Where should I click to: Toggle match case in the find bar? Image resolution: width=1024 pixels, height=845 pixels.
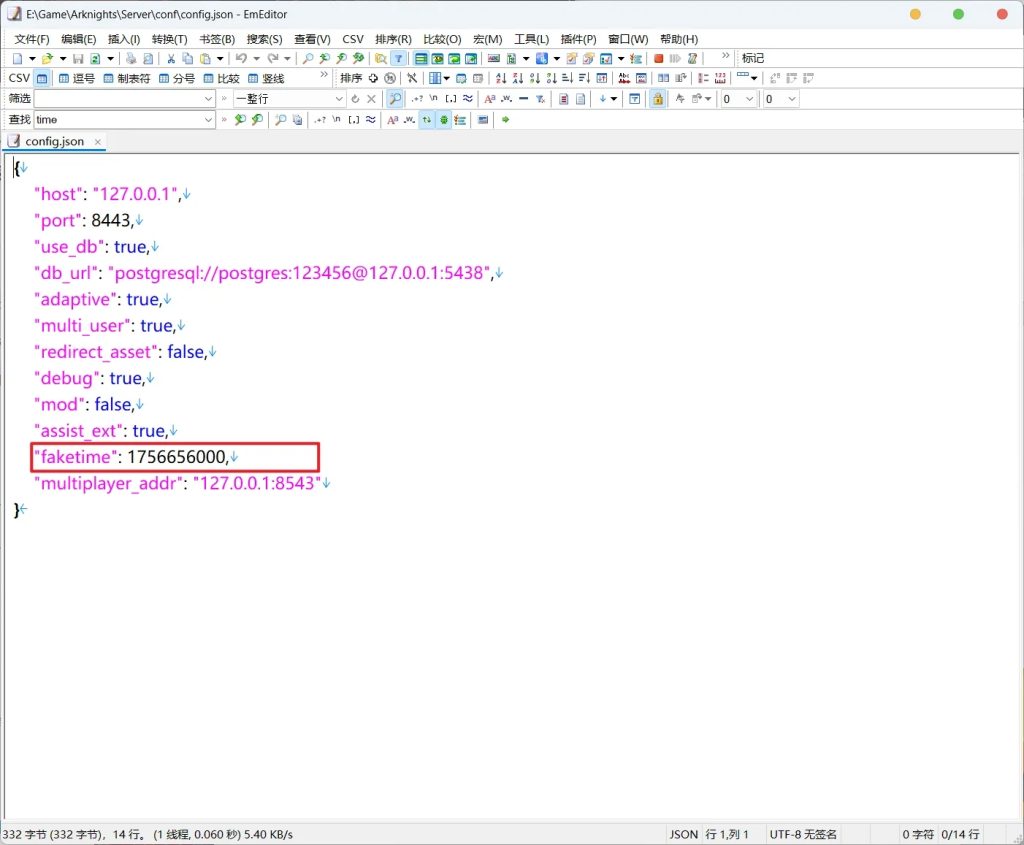click(392, 120)
